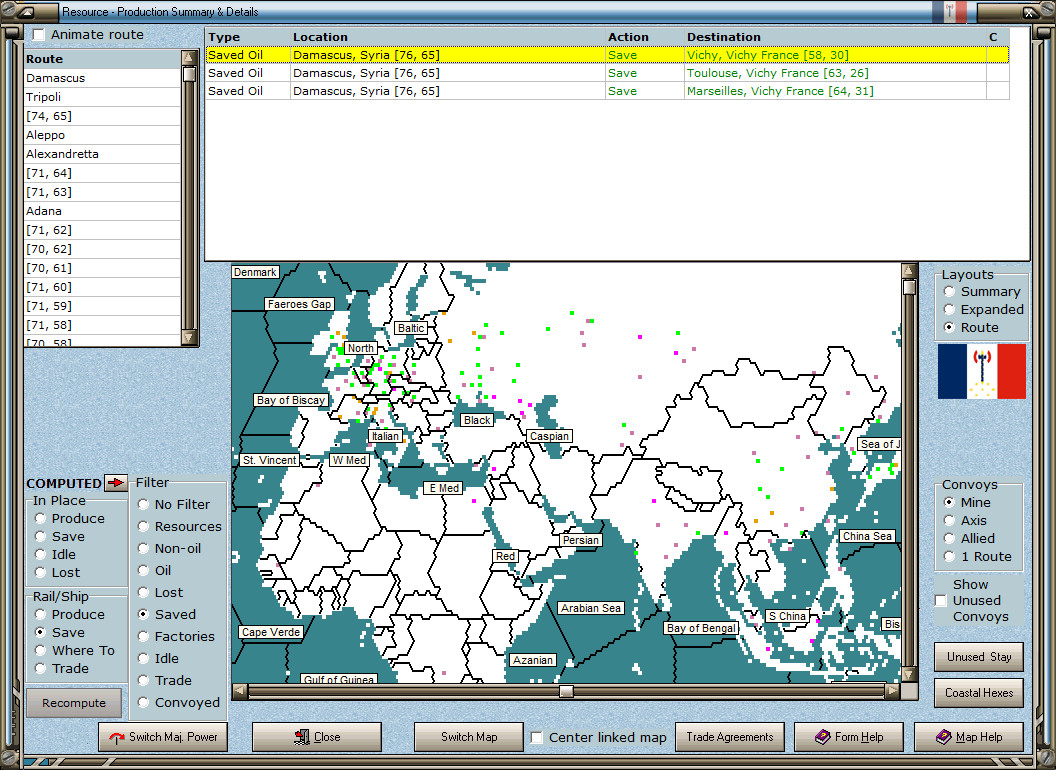Select the row destined for Marseilles
This screenshot has width=1056, height=770.
[x=607, y=91]
